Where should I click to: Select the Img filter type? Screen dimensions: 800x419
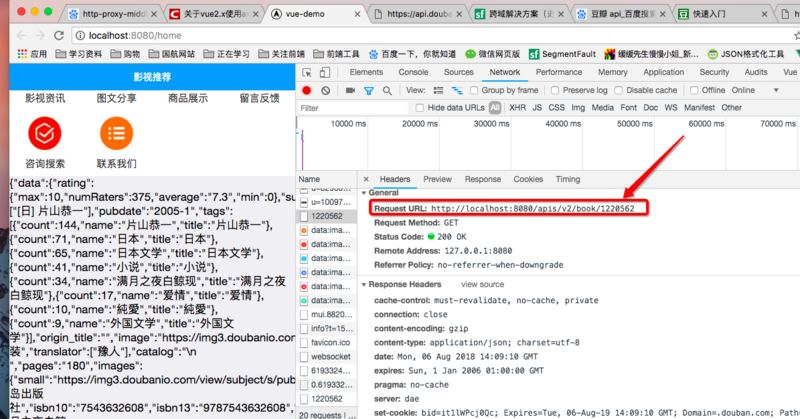click(578, 108)
